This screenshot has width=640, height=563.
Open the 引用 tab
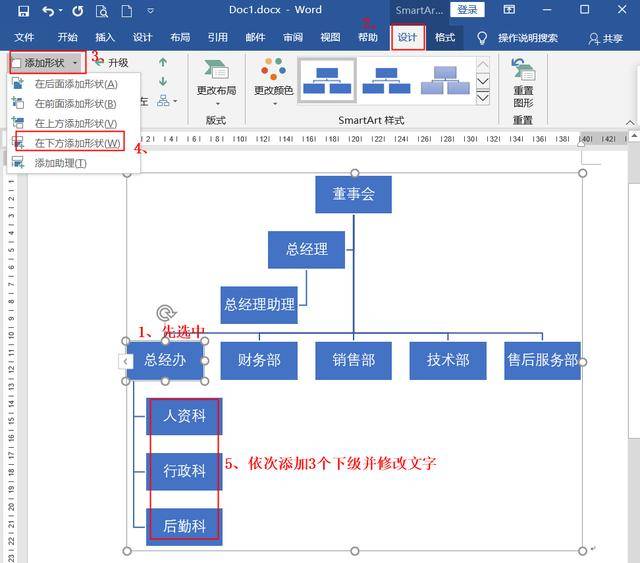[x=218, y=38]
